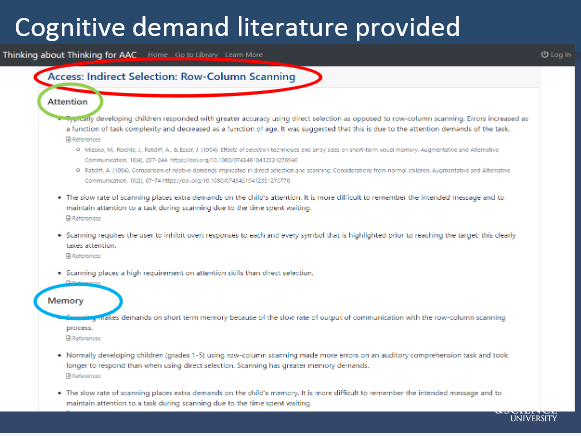Open the Home nav link
The height and width of the screenshot is (436, 581).
tap(157, 54)
